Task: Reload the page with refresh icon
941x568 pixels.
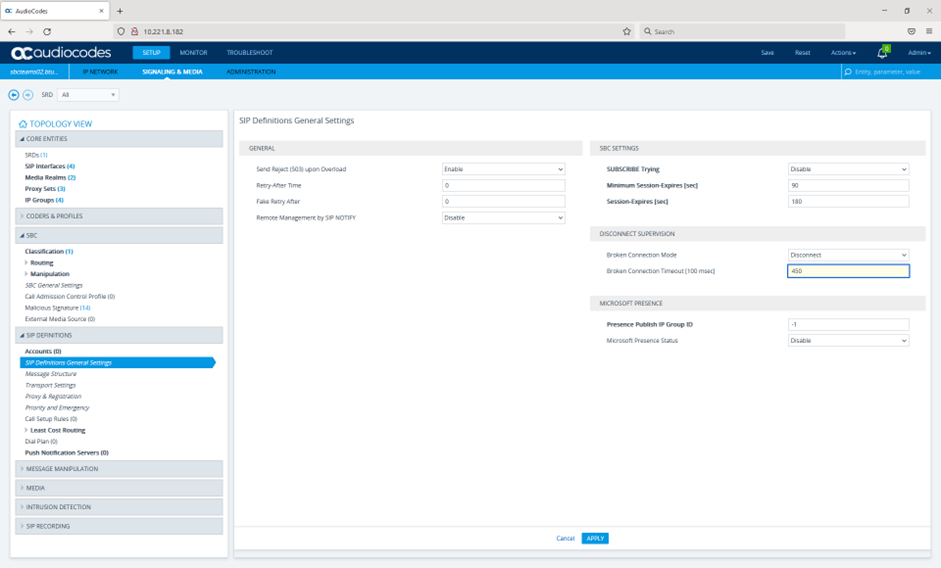Action: point(47,31)
